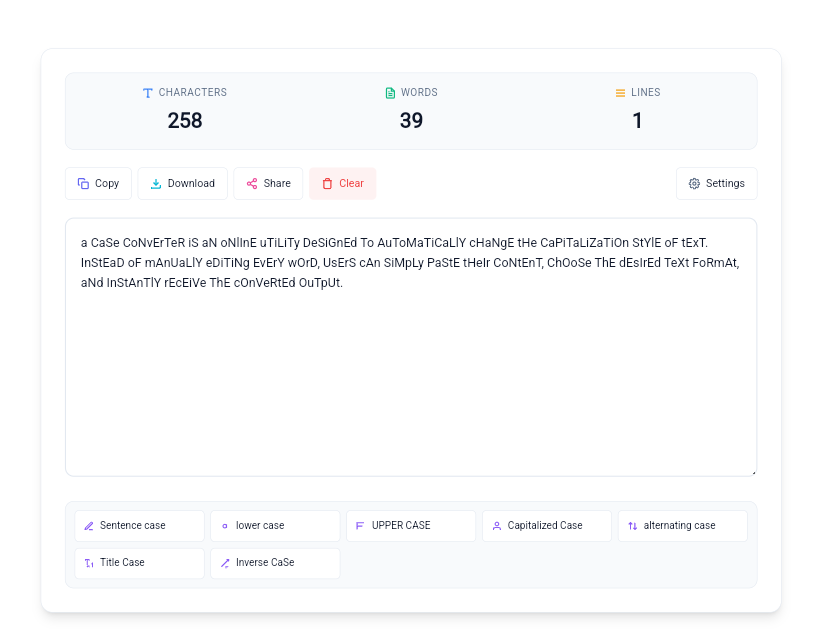The height and width of the screenshot is (630, 832).
Task: Apply alternating case conversion
Action: click(x=683, y=526)
